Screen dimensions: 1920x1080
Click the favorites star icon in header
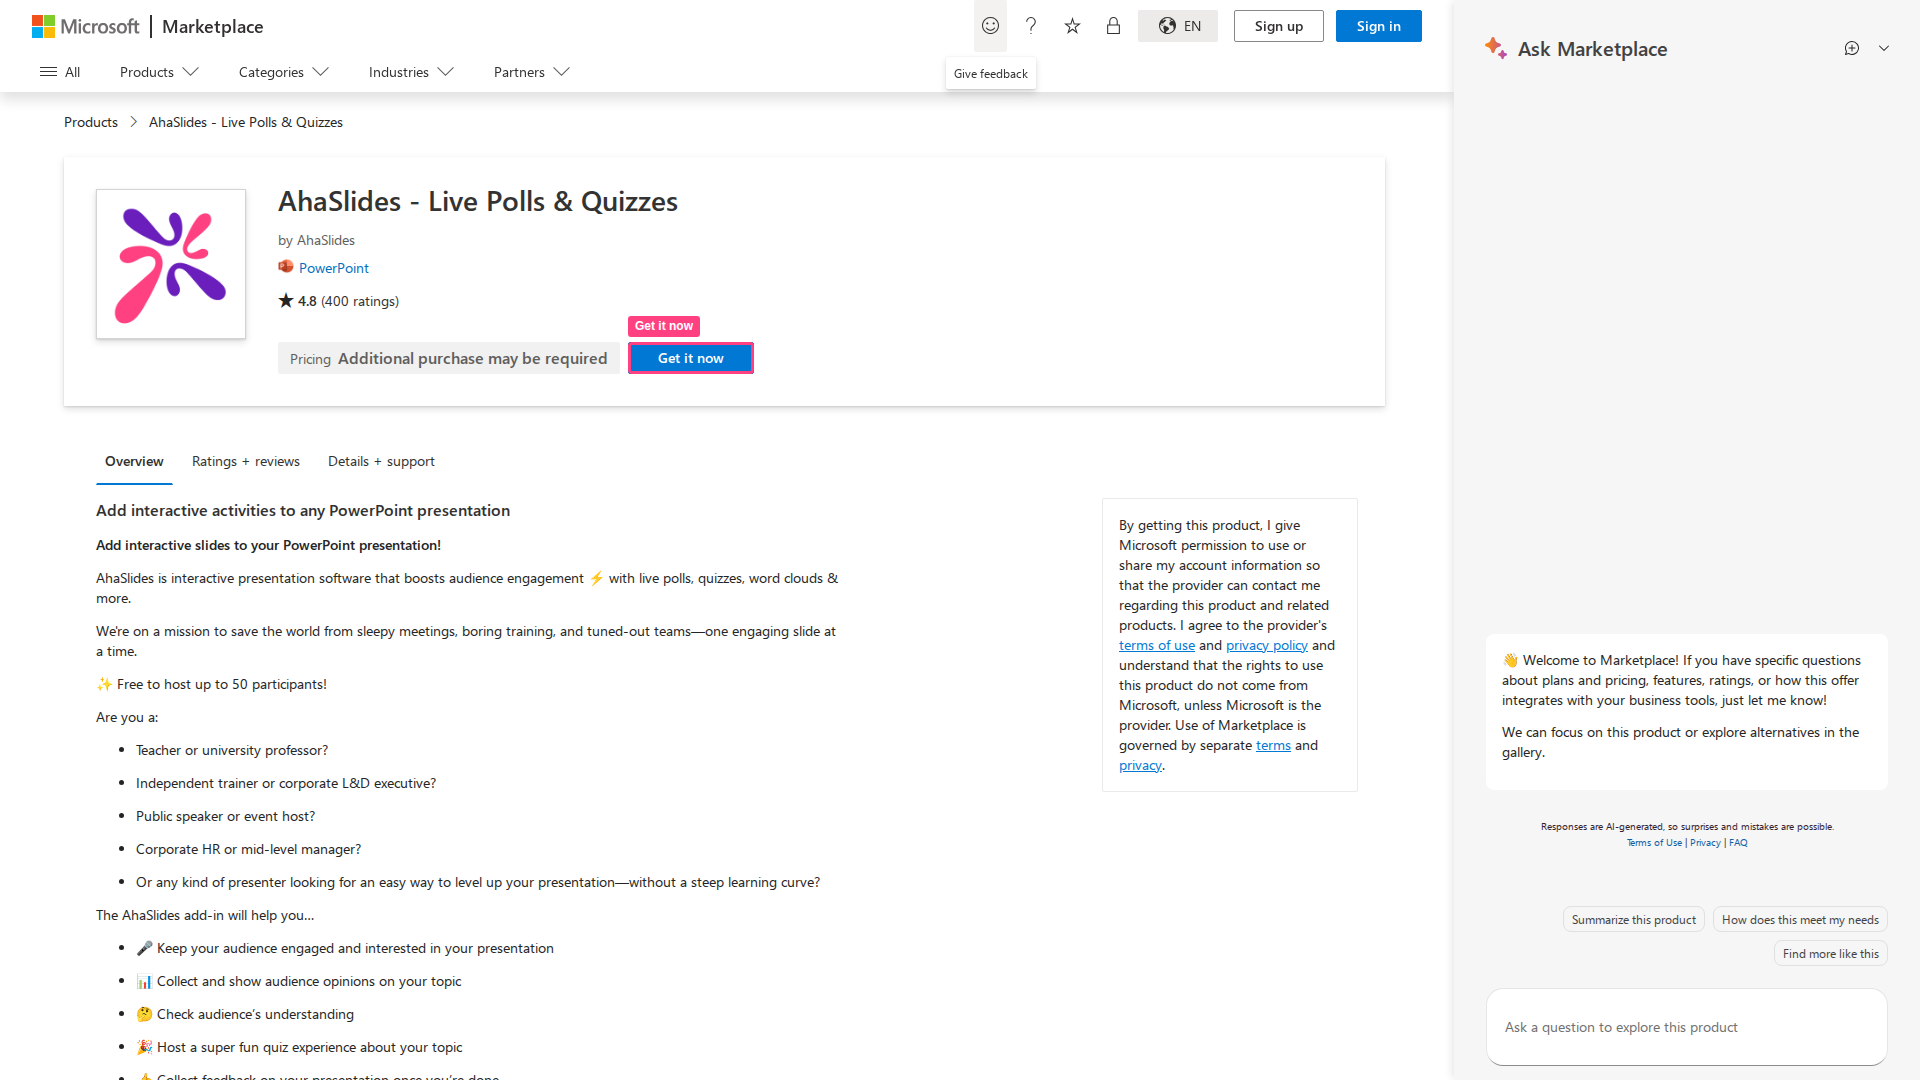coord(1072,26)
